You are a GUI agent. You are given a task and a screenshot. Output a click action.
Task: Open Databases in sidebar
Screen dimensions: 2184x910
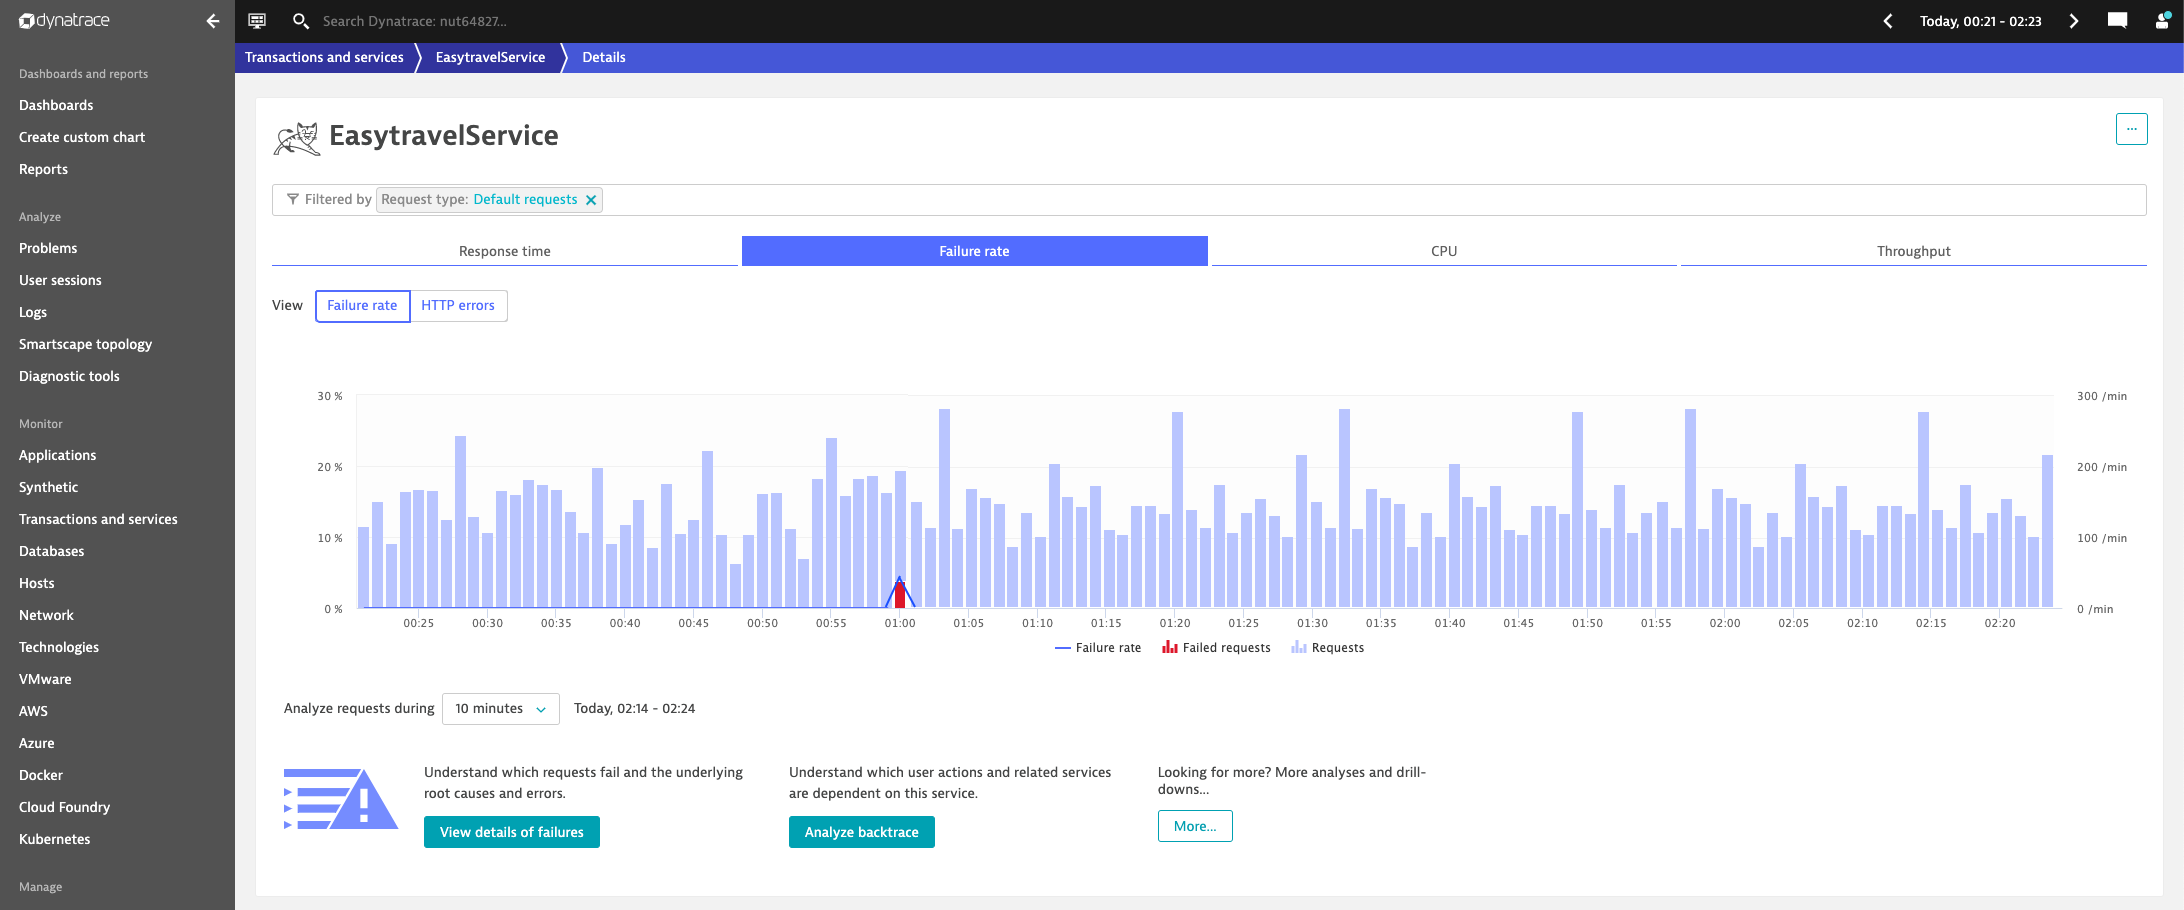click(51, 551)
